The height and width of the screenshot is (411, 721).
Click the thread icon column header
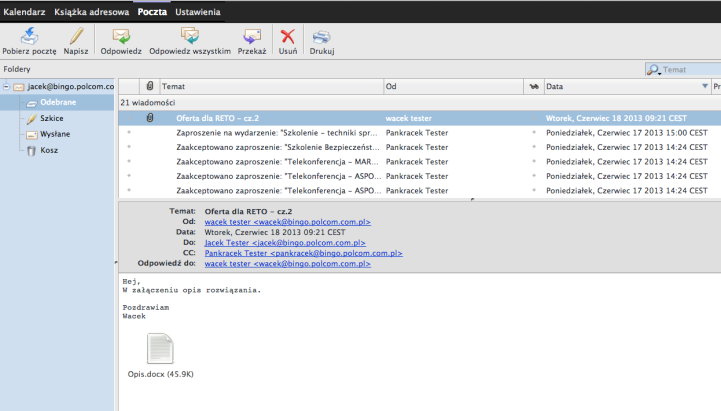tap(534, 86)
